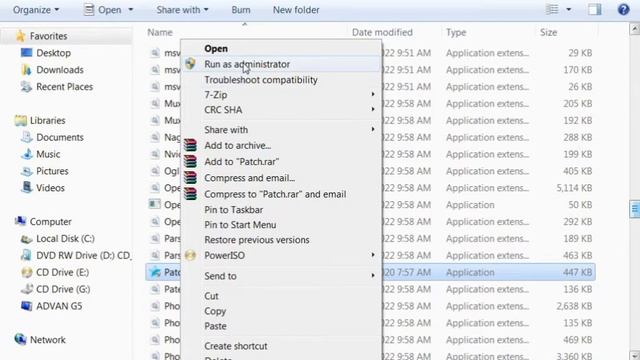Screen dimensions: 640x360
Task: Open the view options dropdown arrow
Action: (x=569, y=9)
